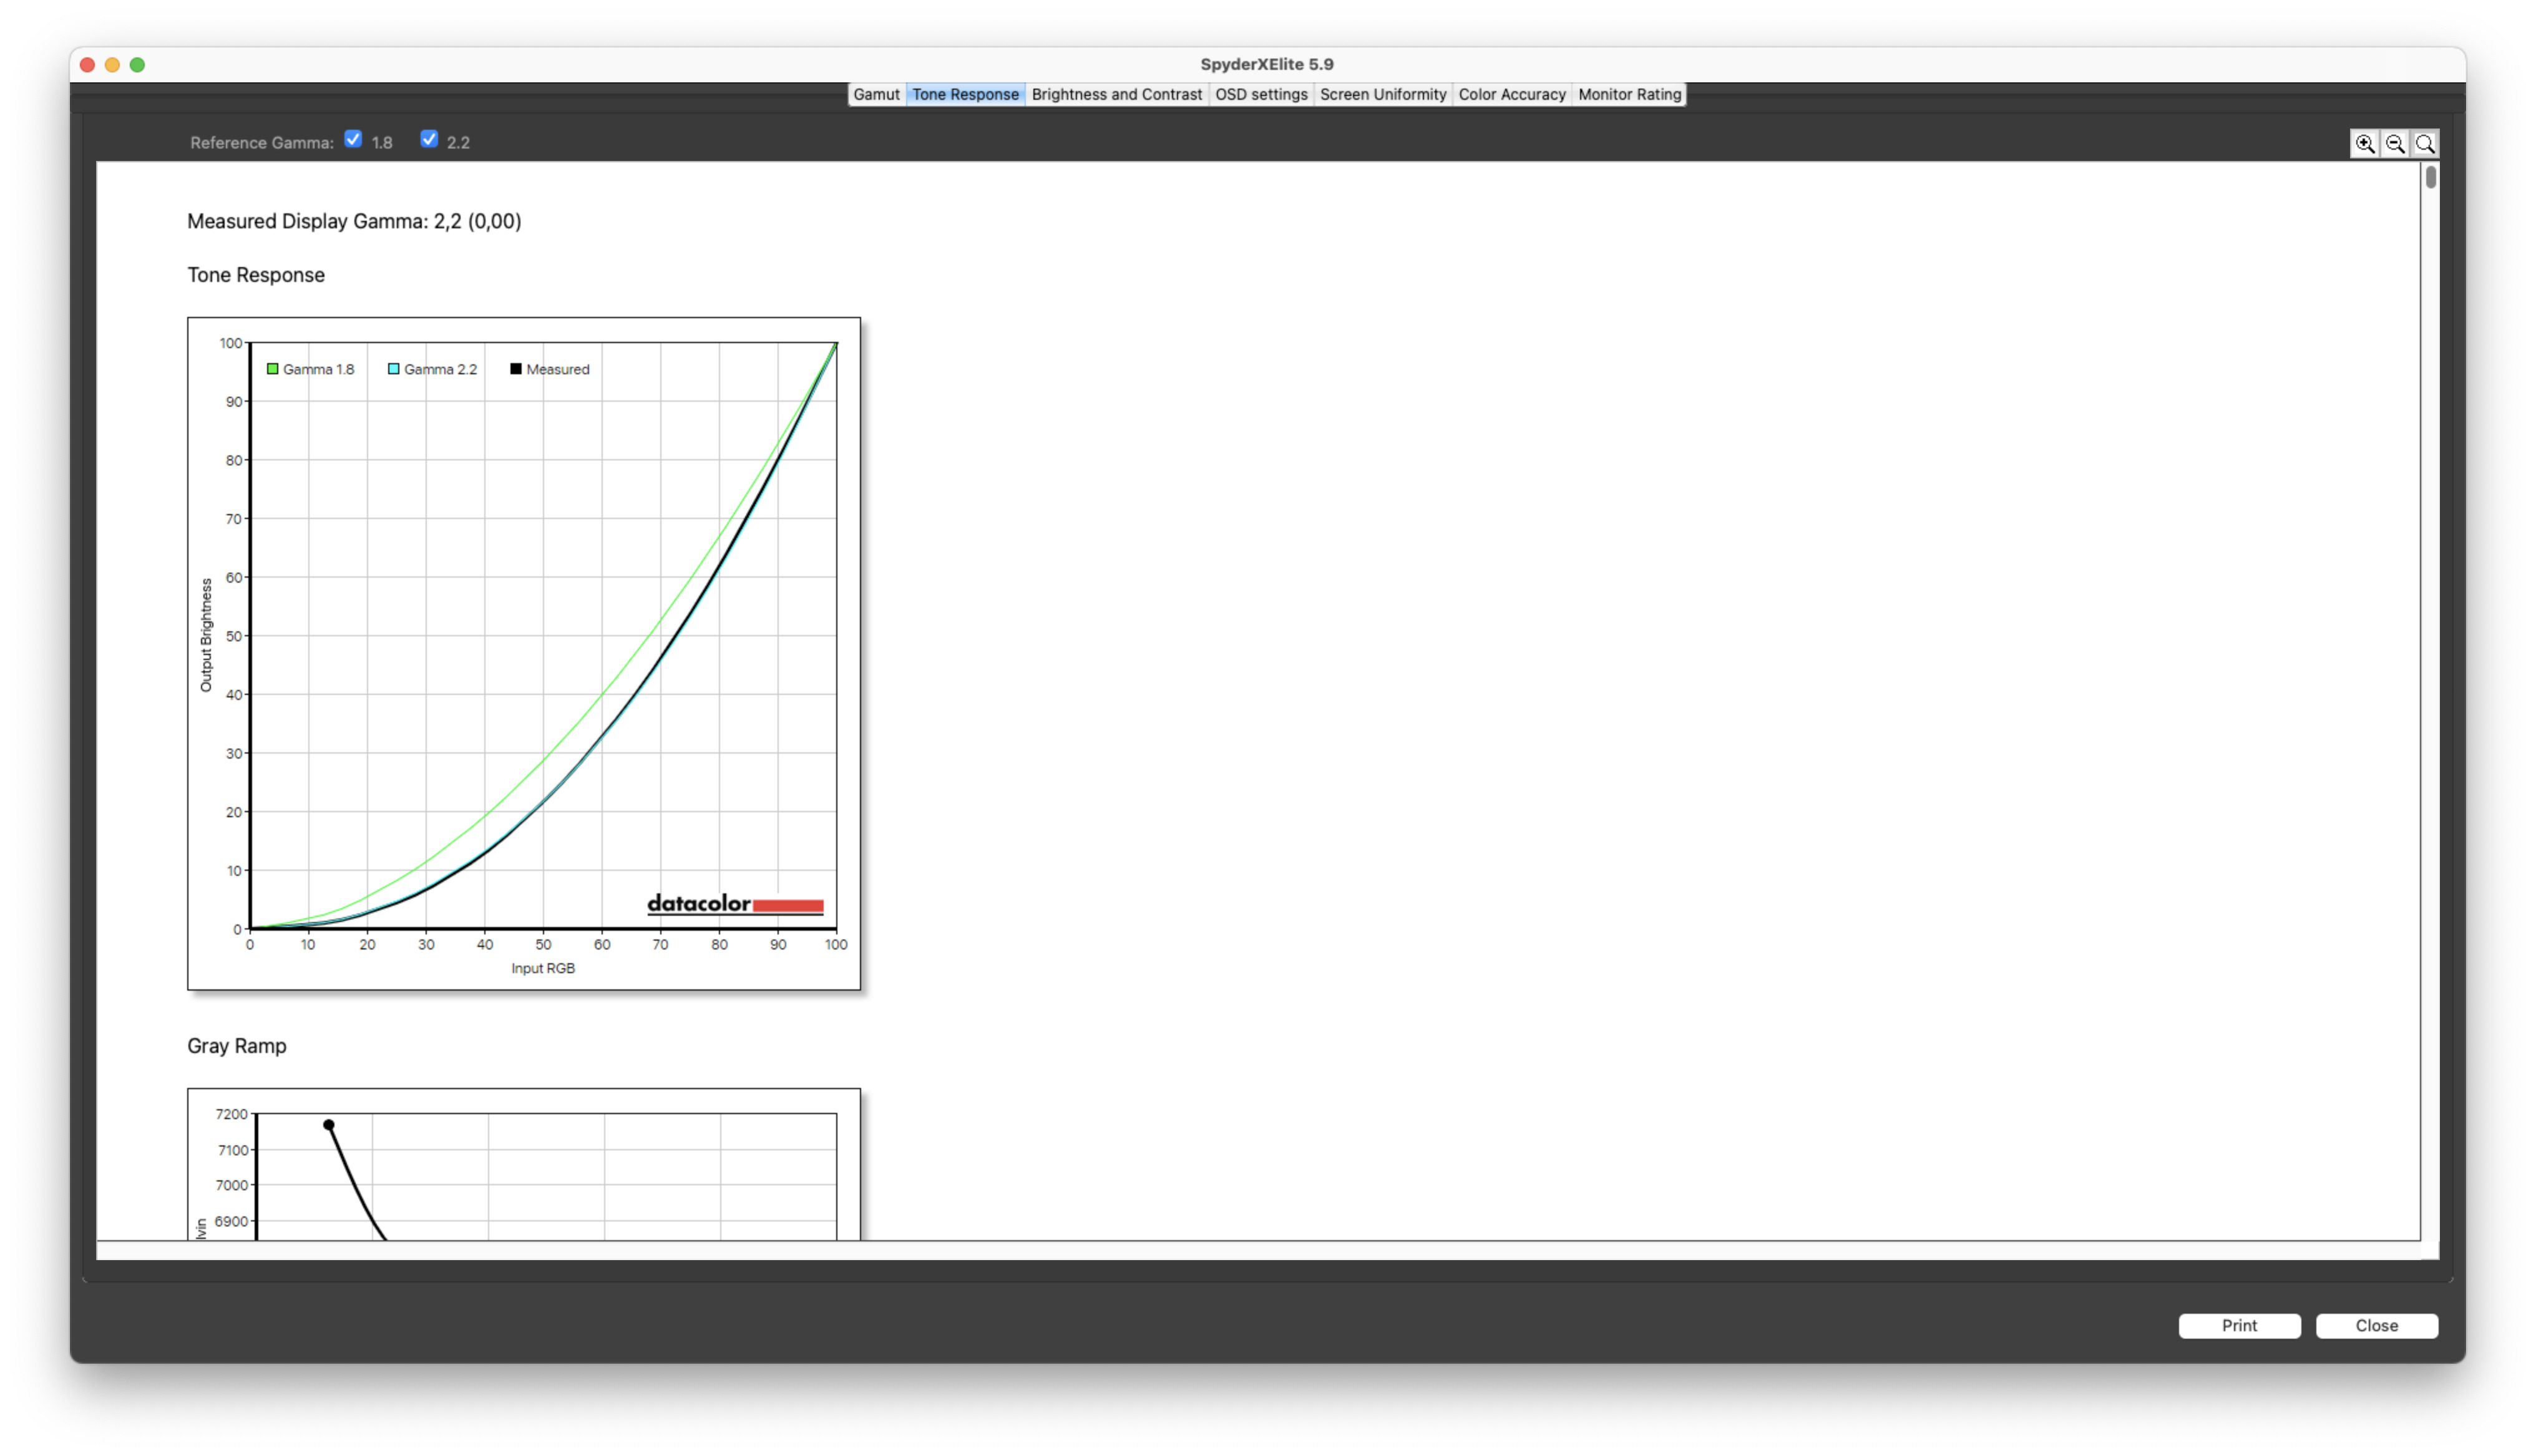Uncheck the 2.2 reference gamma checkbox
The width and height of the screenshot is (2536, 1456).
point(429,139)
